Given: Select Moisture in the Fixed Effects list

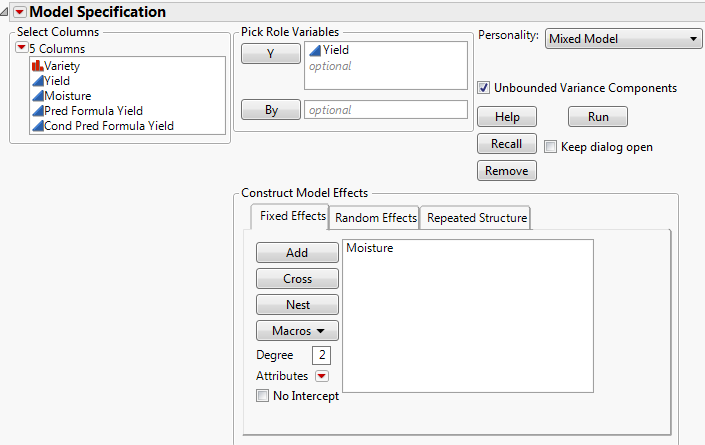Looking at the screenshot, I should click(x=369, y=248).
